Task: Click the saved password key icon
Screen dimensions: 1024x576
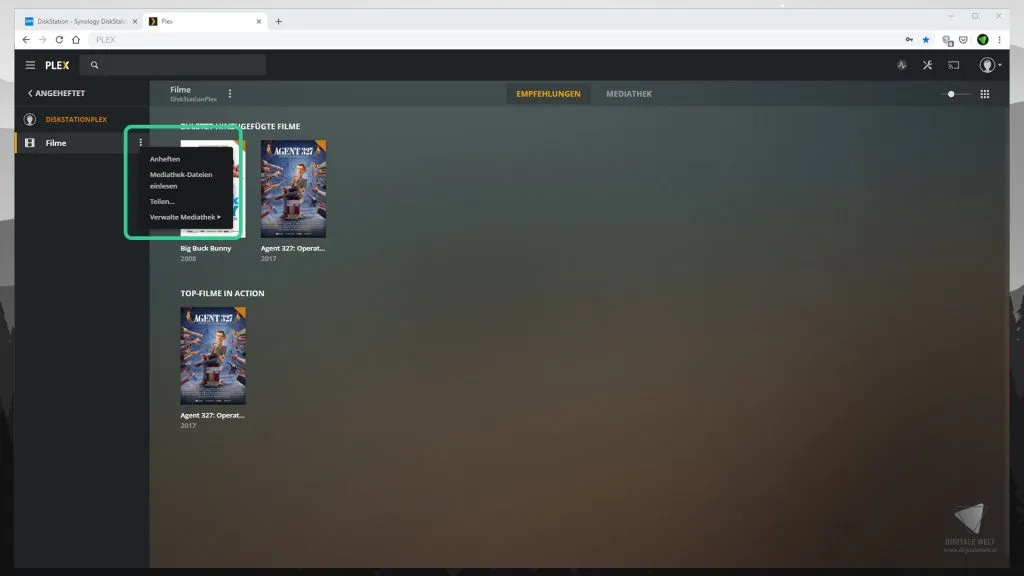Action: (x=909, y=40)
